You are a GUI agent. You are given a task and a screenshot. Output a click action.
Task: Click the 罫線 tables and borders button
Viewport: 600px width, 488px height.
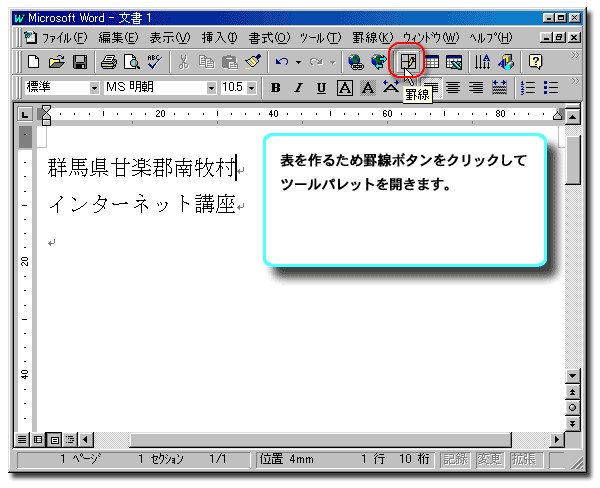coord(408,62)
